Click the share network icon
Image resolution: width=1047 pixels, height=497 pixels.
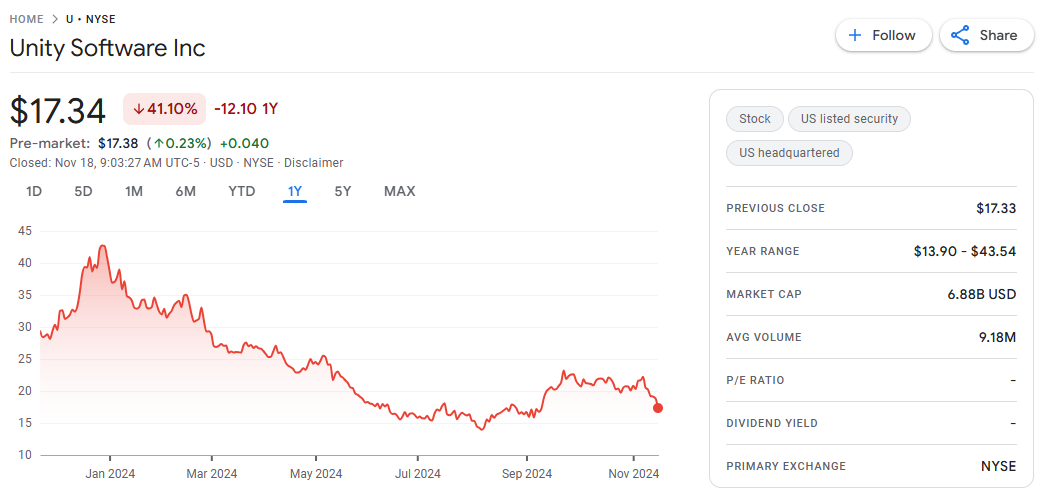tap(960, 35)
